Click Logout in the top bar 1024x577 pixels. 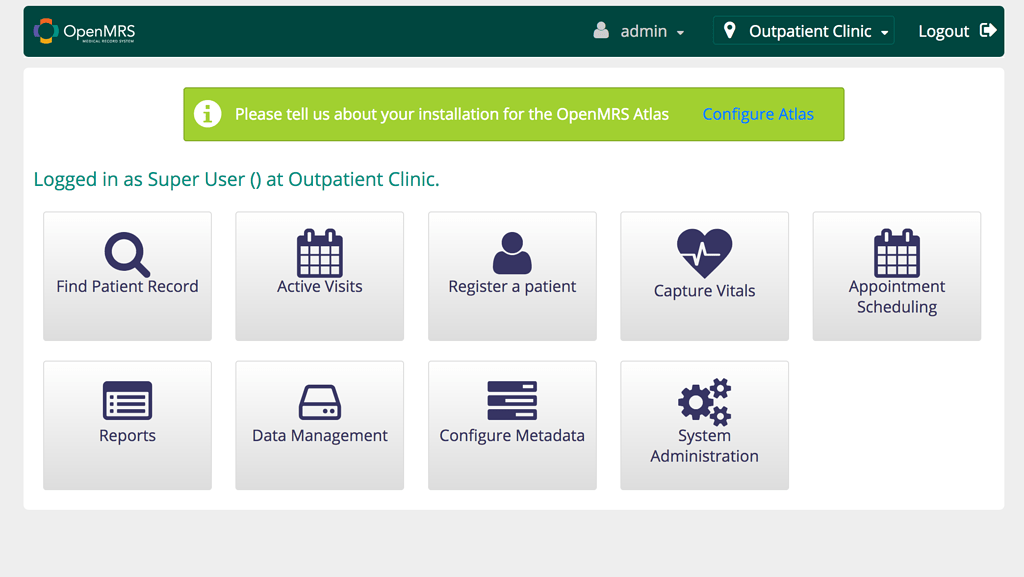coord(943,30)
